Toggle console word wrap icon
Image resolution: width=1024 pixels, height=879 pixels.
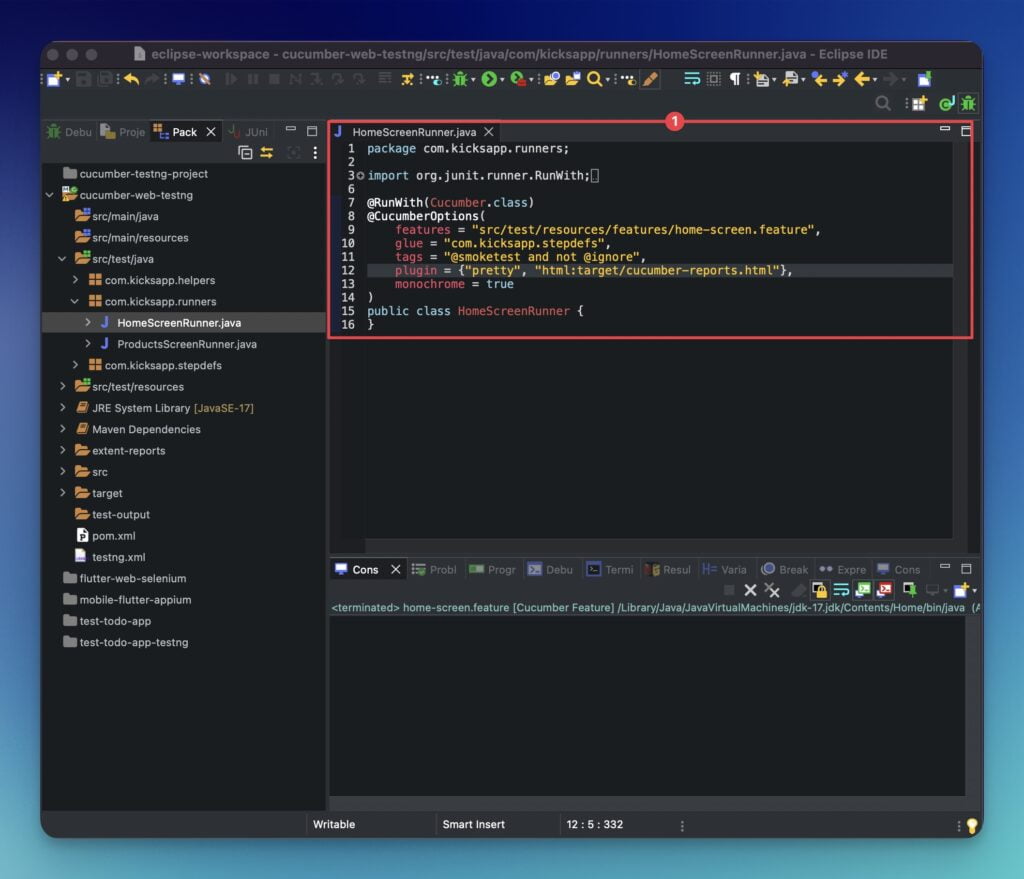point(841,590)
